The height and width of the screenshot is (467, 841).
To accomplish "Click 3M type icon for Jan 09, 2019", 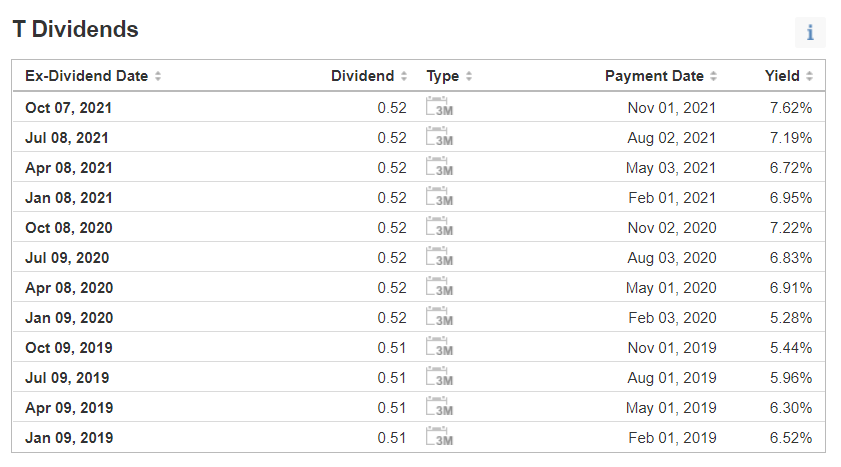I will 439,436.
